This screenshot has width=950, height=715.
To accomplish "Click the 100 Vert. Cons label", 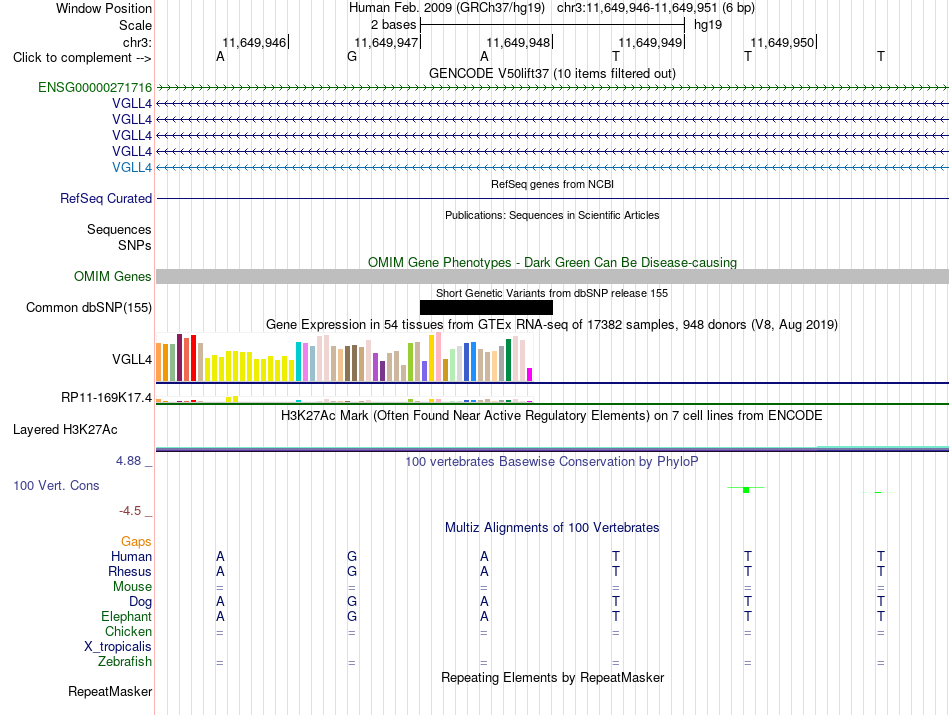I will 56,485.
